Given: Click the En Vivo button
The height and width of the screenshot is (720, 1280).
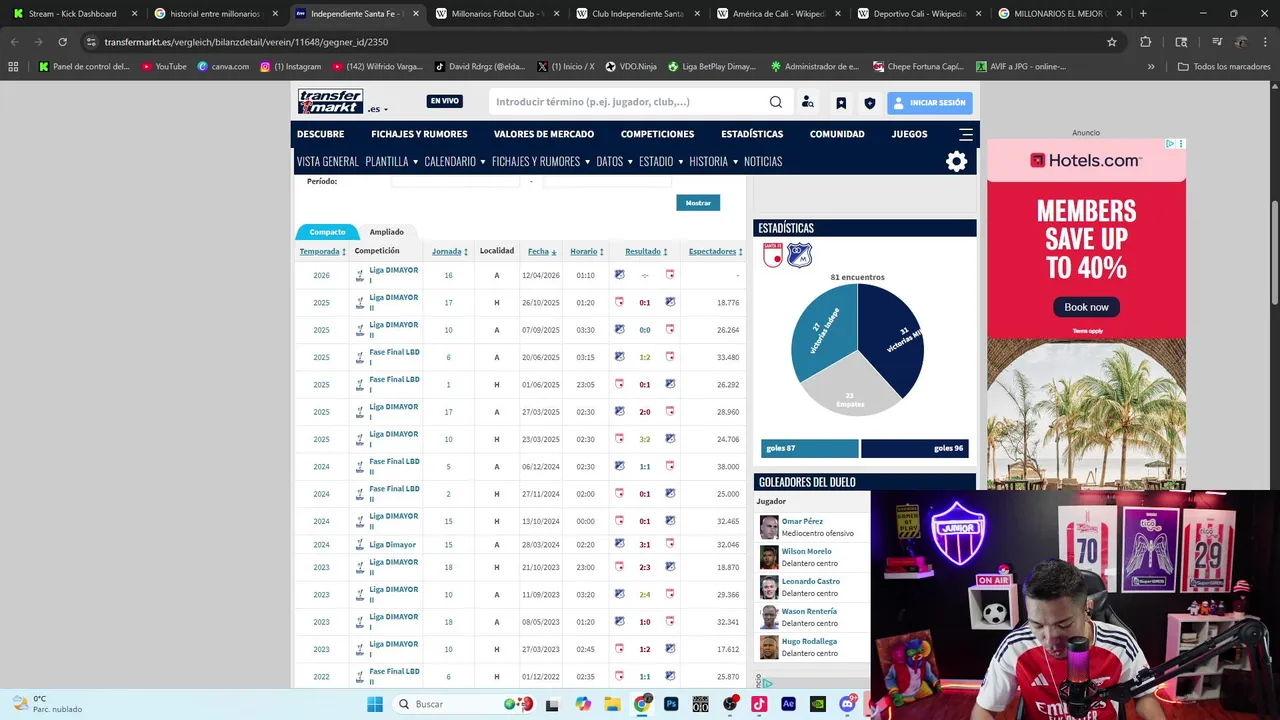Looking at the screenshot, I should pos(445,101).
